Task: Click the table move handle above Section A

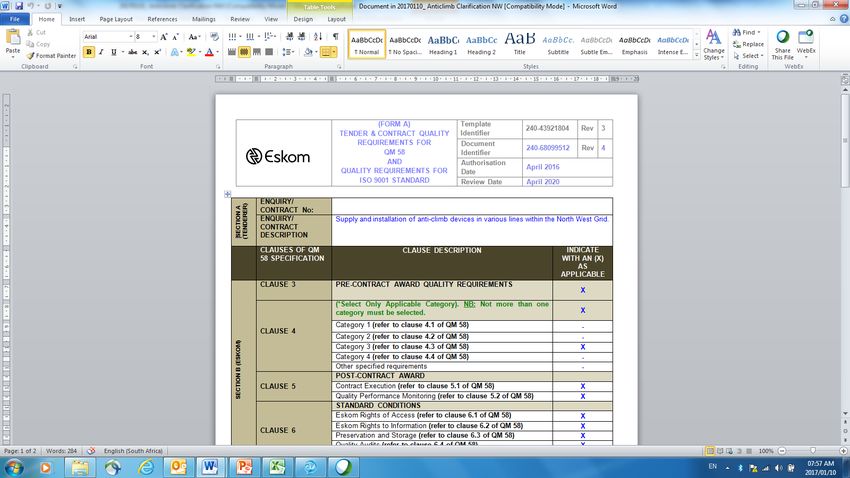Action: click(228, 194)
